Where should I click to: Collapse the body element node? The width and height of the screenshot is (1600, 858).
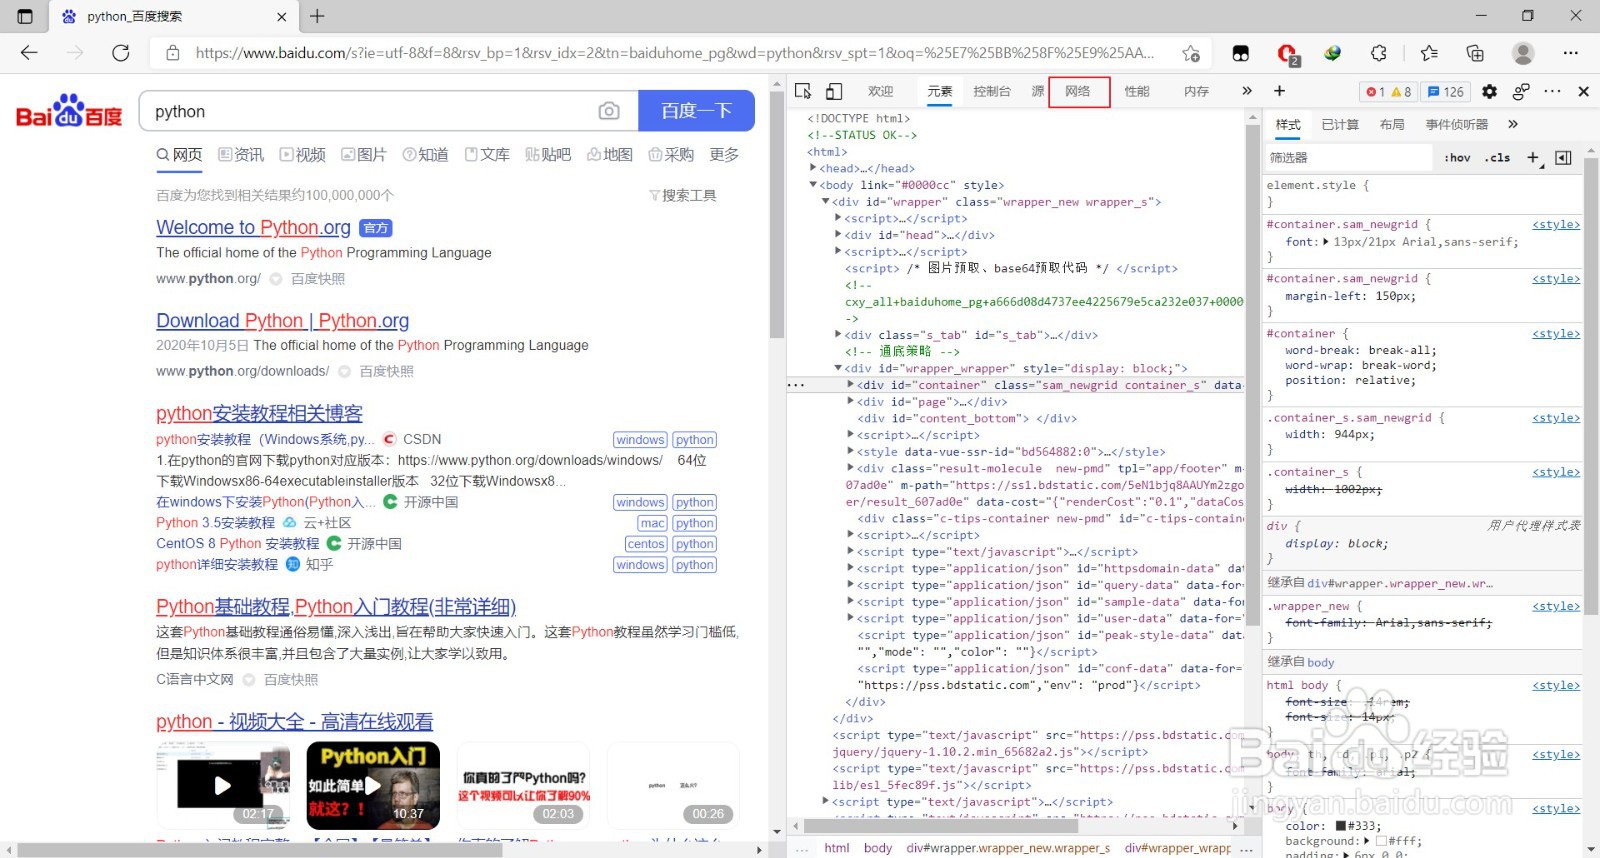point(813,185)
